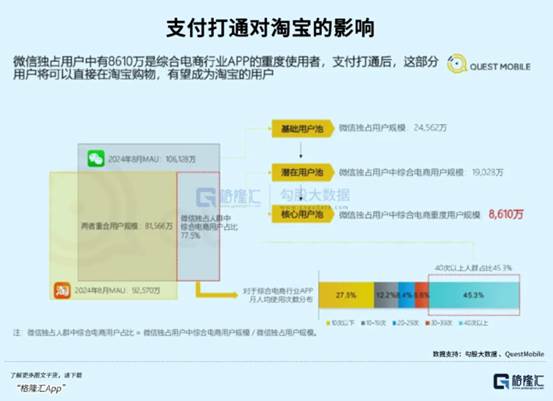Select the 核心用户池 yellow label

pyautogui.click(x=303, y=214)
